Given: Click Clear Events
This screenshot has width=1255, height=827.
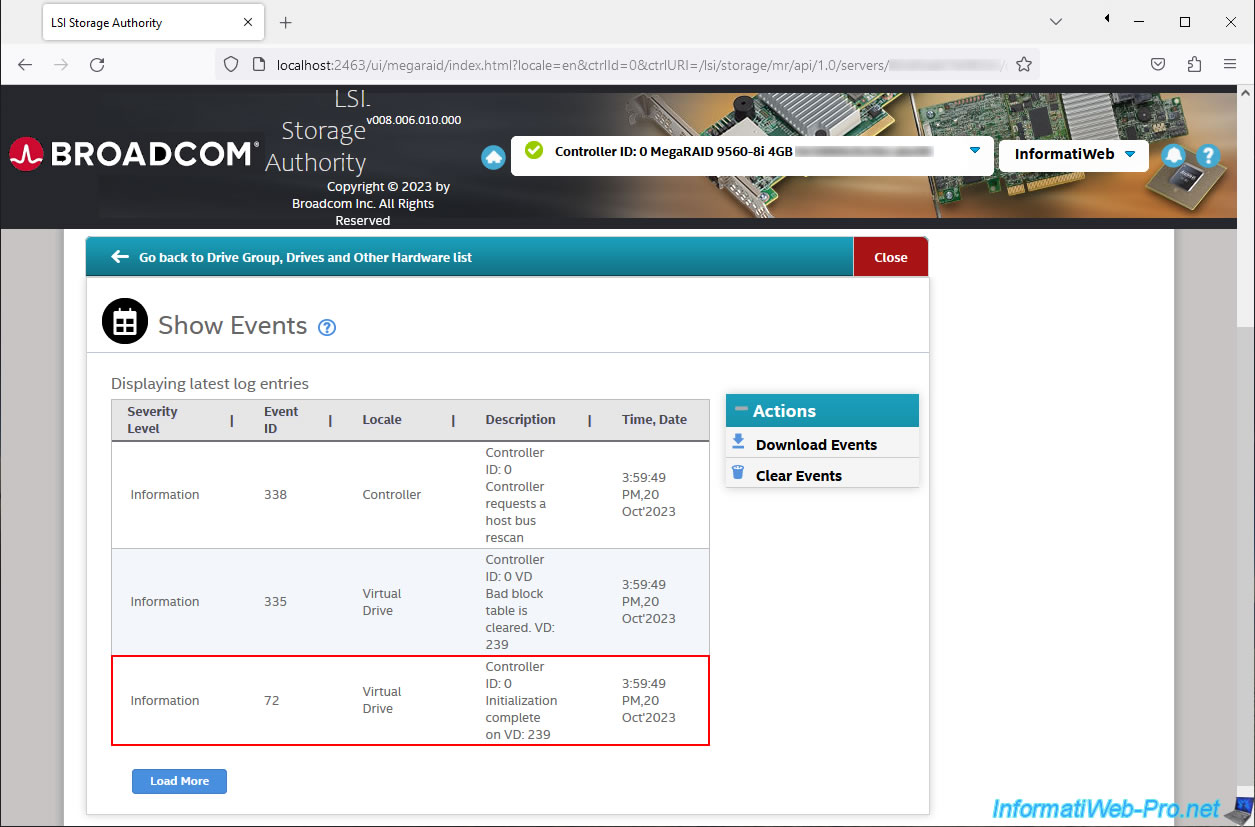Looking at the screenshot, I should pos(799,476).
